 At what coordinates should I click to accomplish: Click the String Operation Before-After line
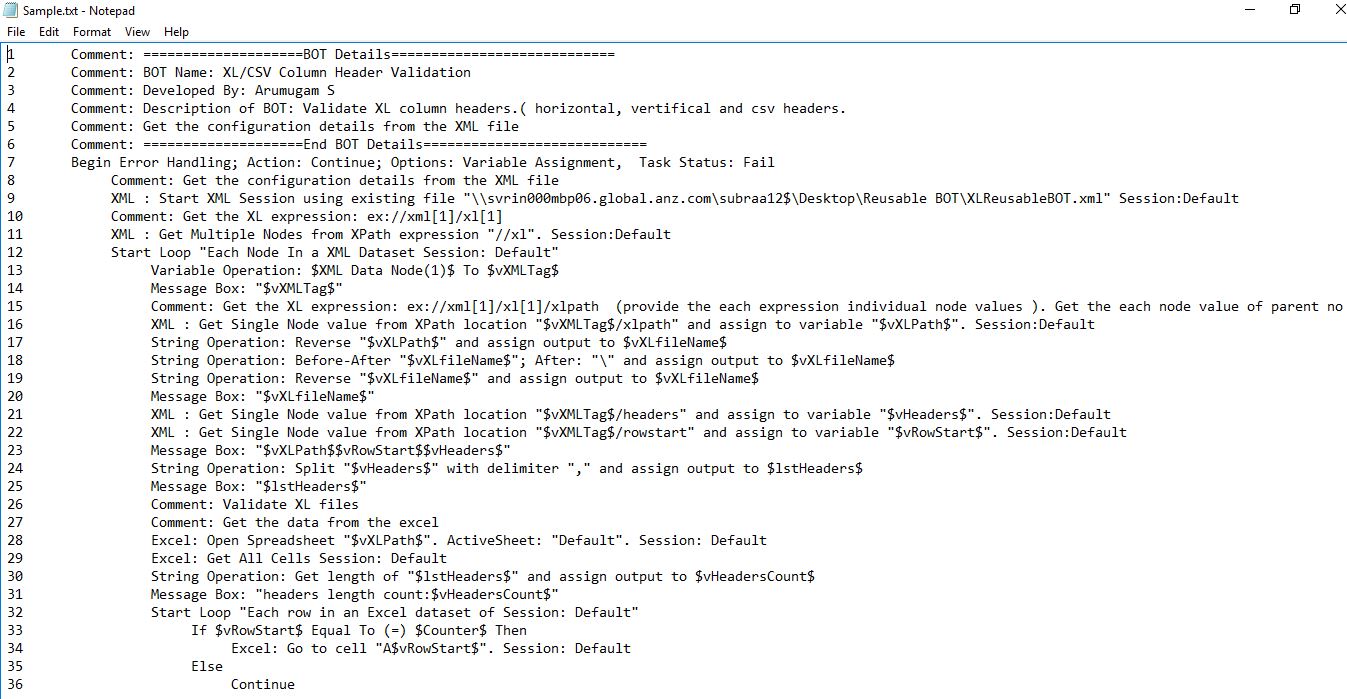[x=522, y=360]
